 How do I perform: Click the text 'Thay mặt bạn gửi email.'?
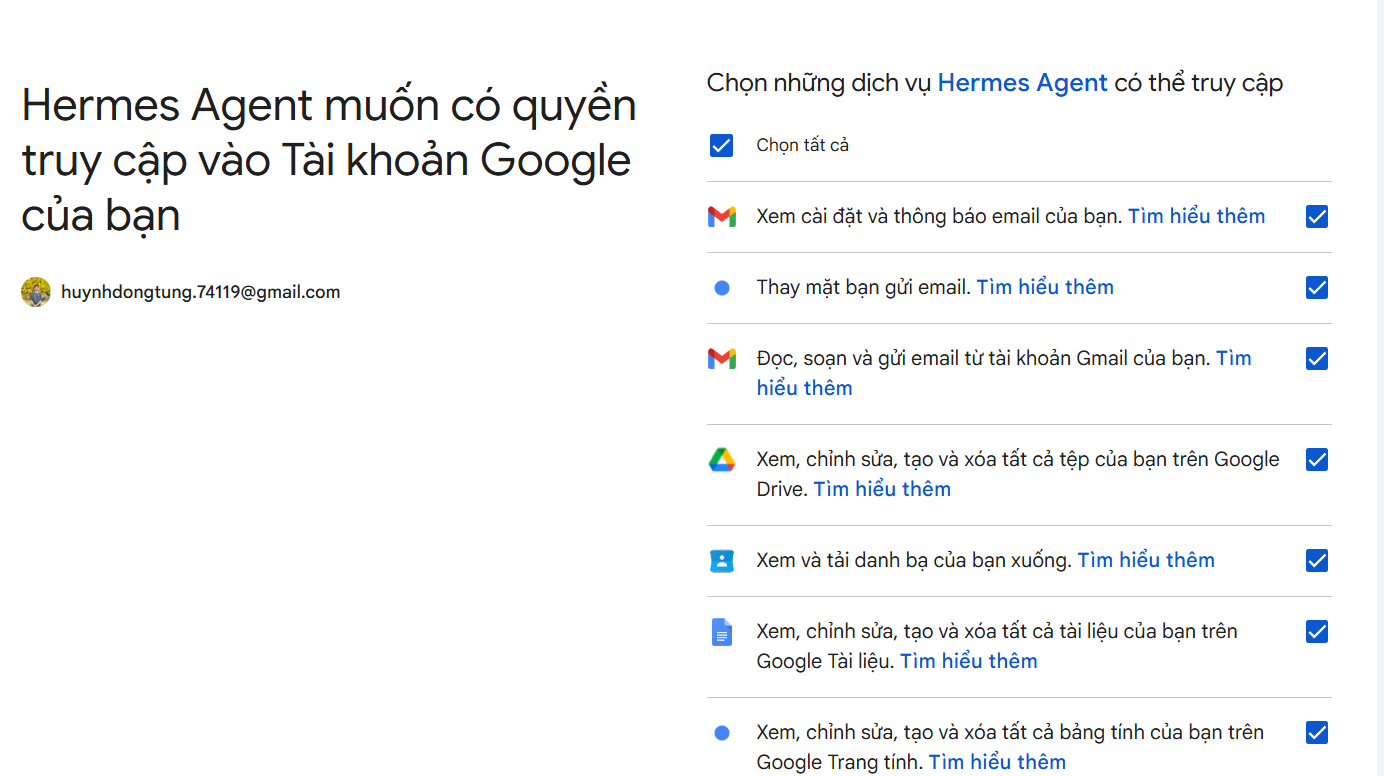click(864, 287)
